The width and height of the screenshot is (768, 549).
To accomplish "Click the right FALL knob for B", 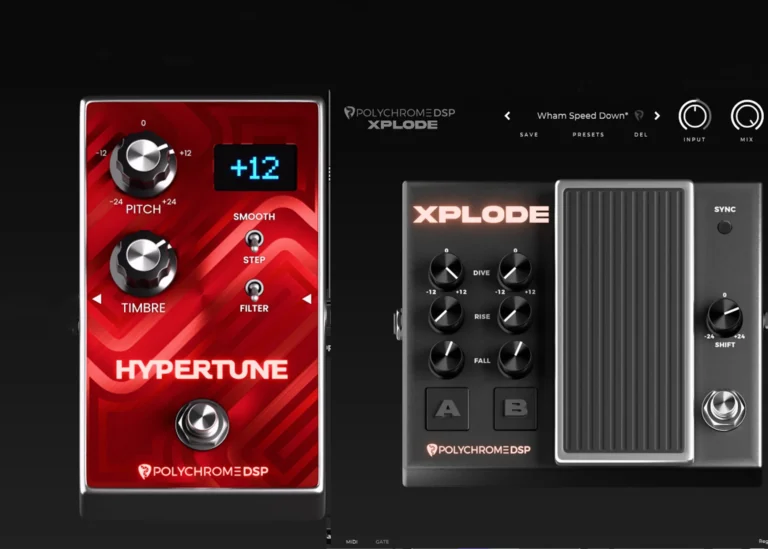I will pyautogui.click(x=515, y=359).
